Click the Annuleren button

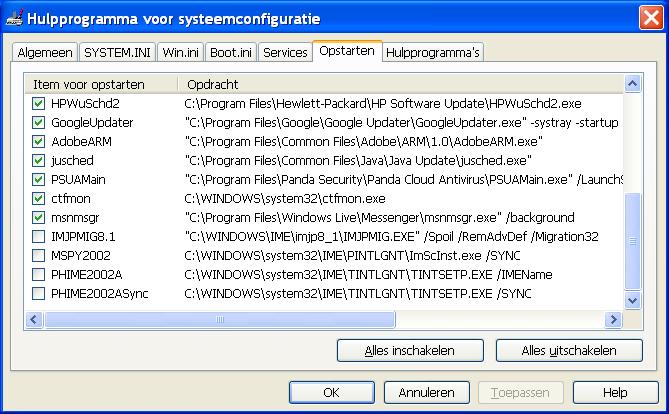pos(427,393)
